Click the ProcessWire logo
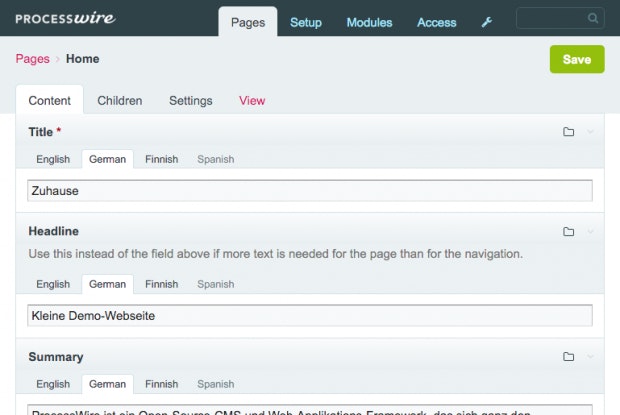The width and height of the screenshot is (620, 415). [65, 18]
